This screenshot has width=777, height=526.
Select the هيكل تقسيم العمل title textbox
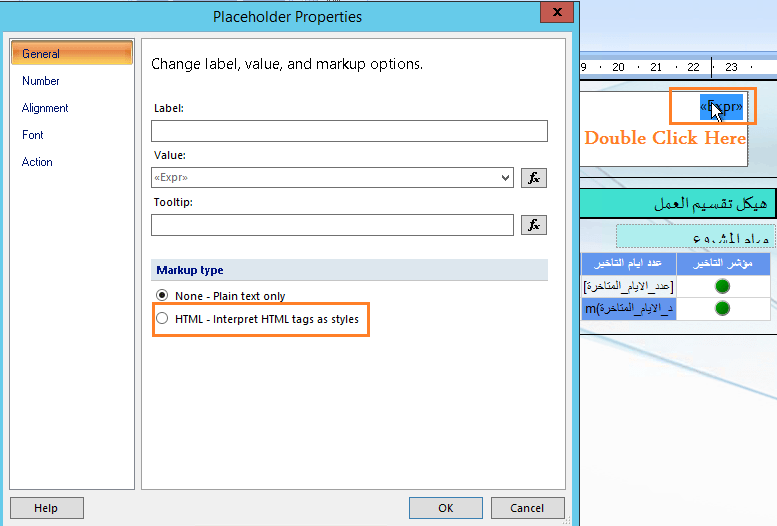click(x=677, y=203)
